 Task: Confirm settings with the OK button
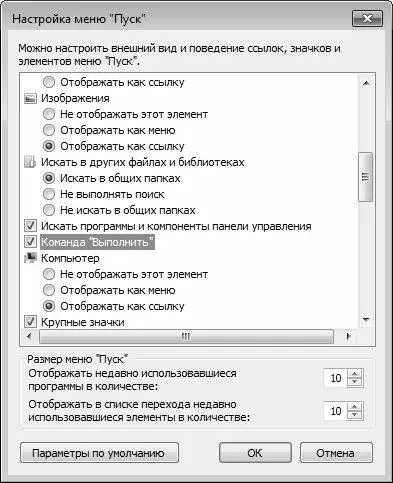point(255,453)
